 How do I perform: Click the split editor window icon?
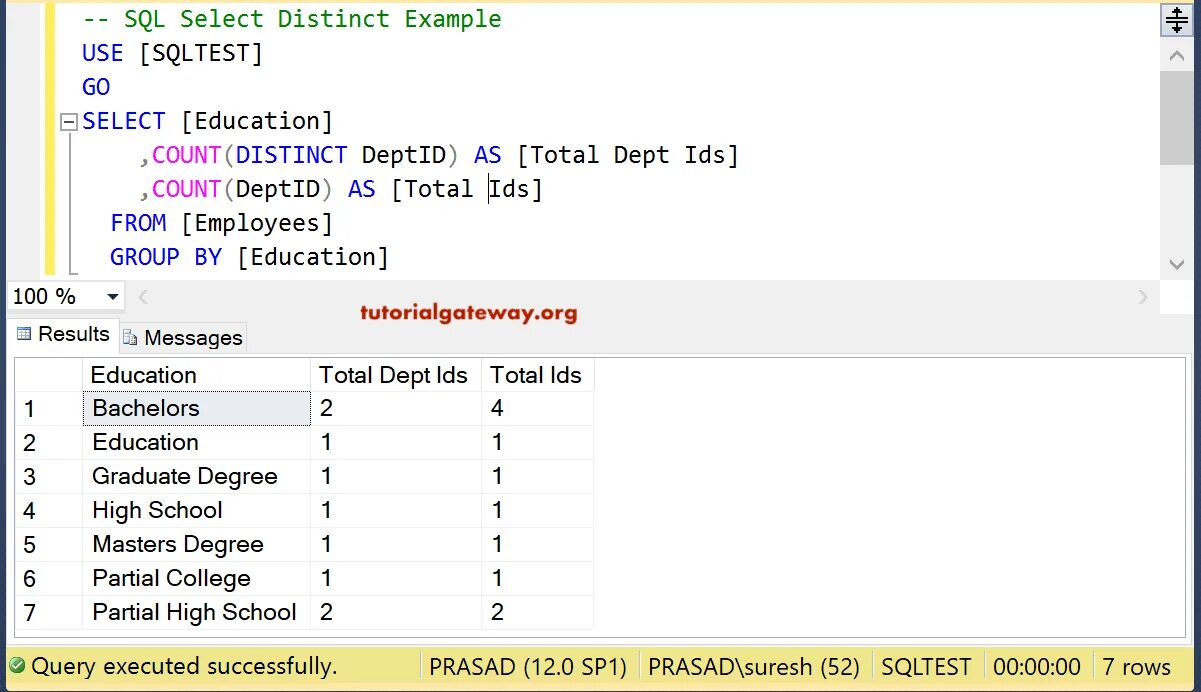pyautogui.click(x=1176, y=20)
